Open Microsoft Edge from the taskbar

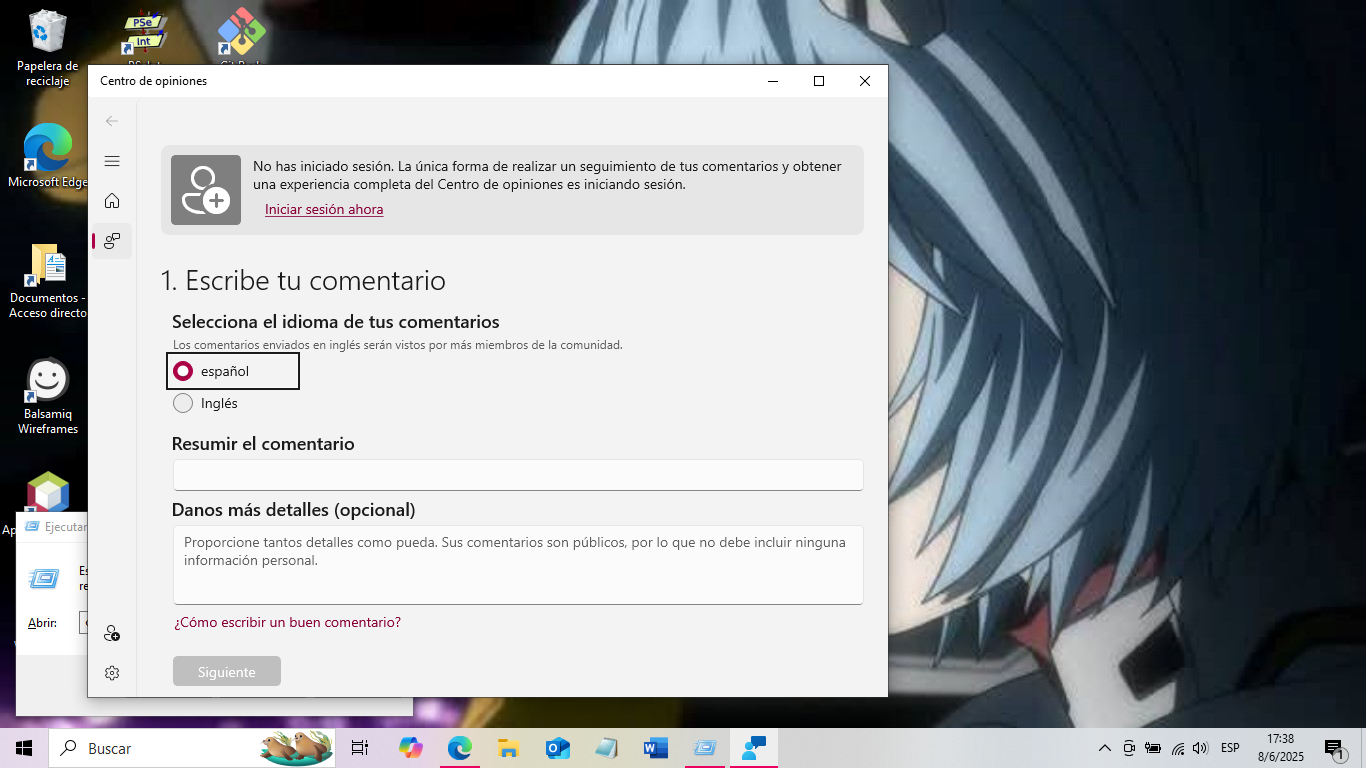[459, 748]
